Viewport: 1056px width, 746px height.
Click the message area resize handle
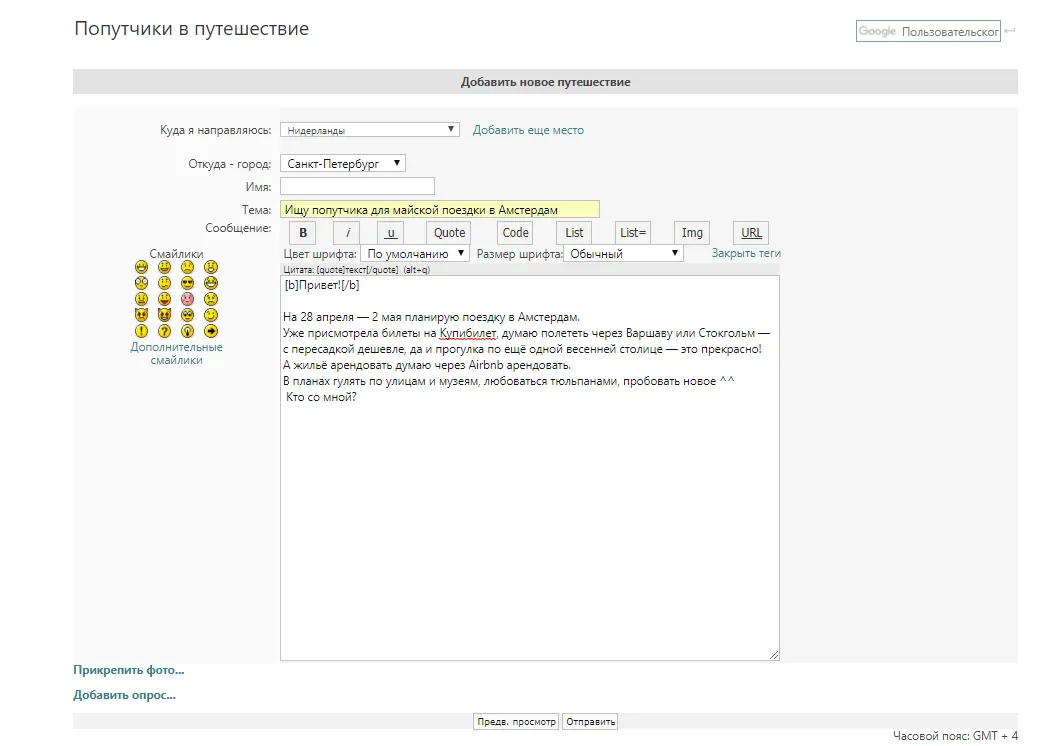[774, 654]
